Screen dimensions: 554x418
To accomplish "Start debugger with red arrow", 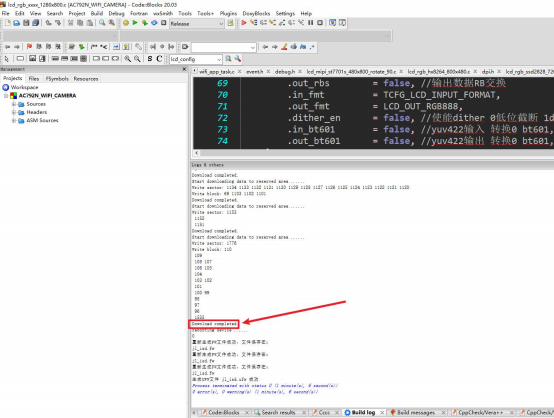I will 244,23.
